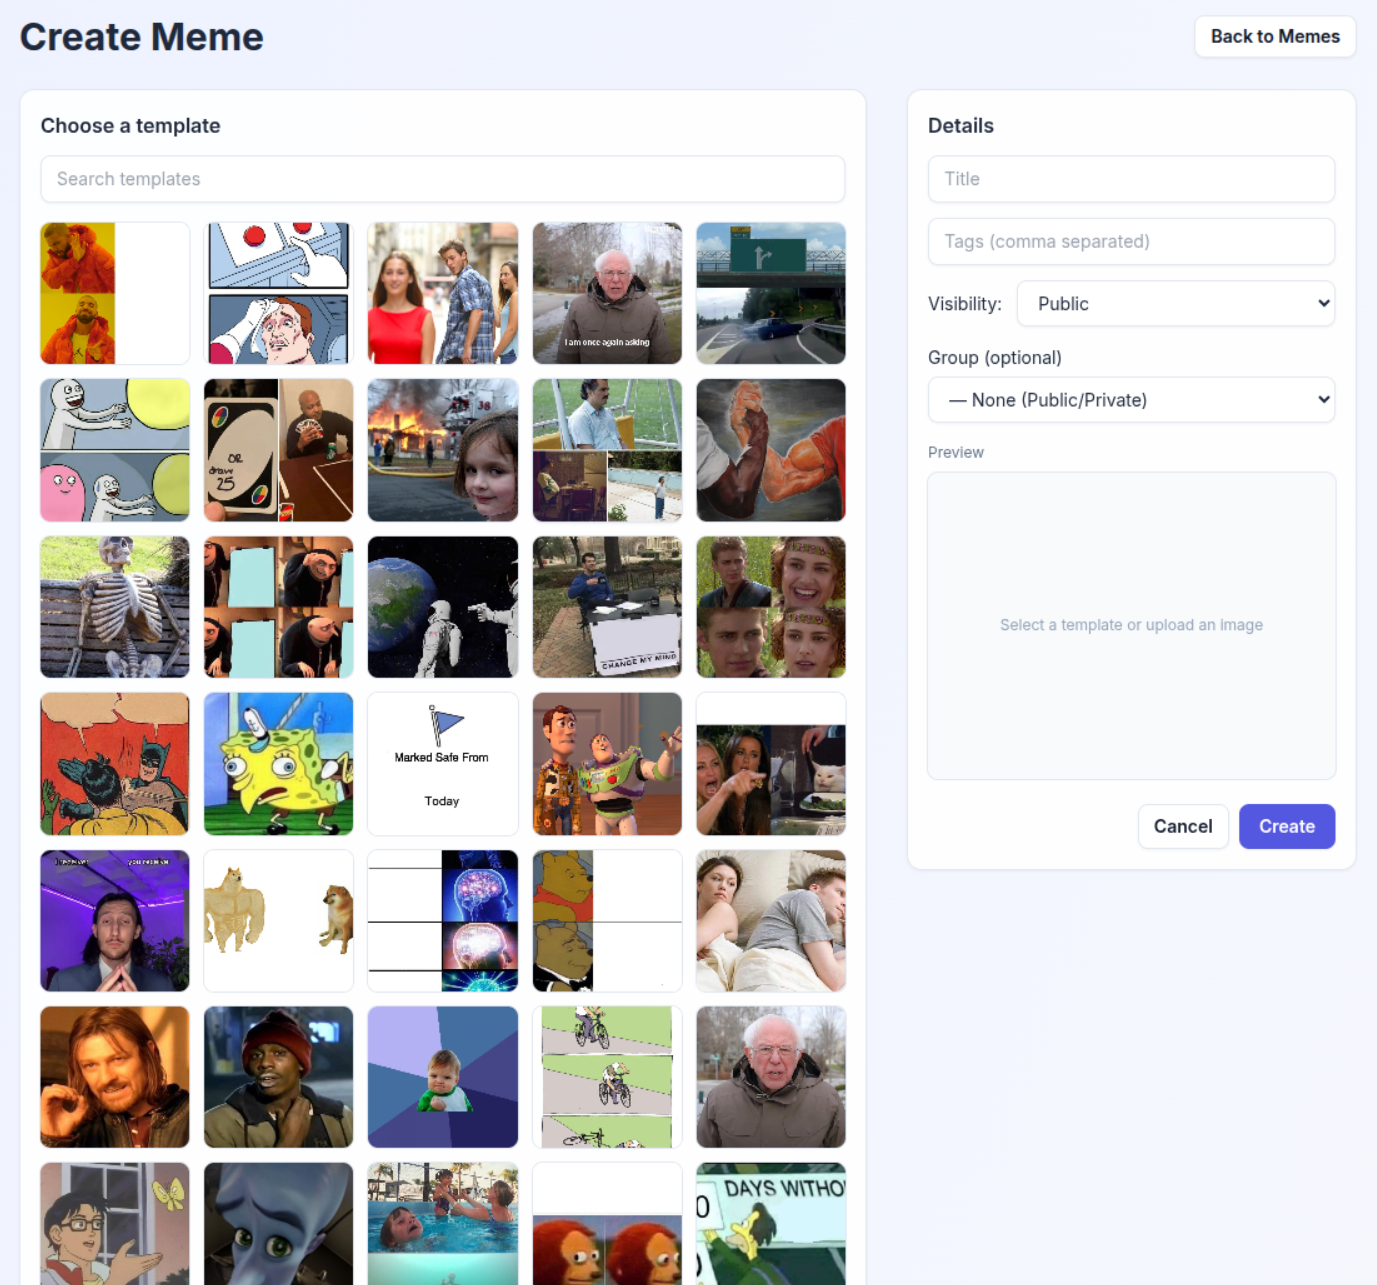The width and height of the screenshot is (1377, 1285).
Task: Choose the Left Exit highway ramp template
Action: click(x=771, y=293)
